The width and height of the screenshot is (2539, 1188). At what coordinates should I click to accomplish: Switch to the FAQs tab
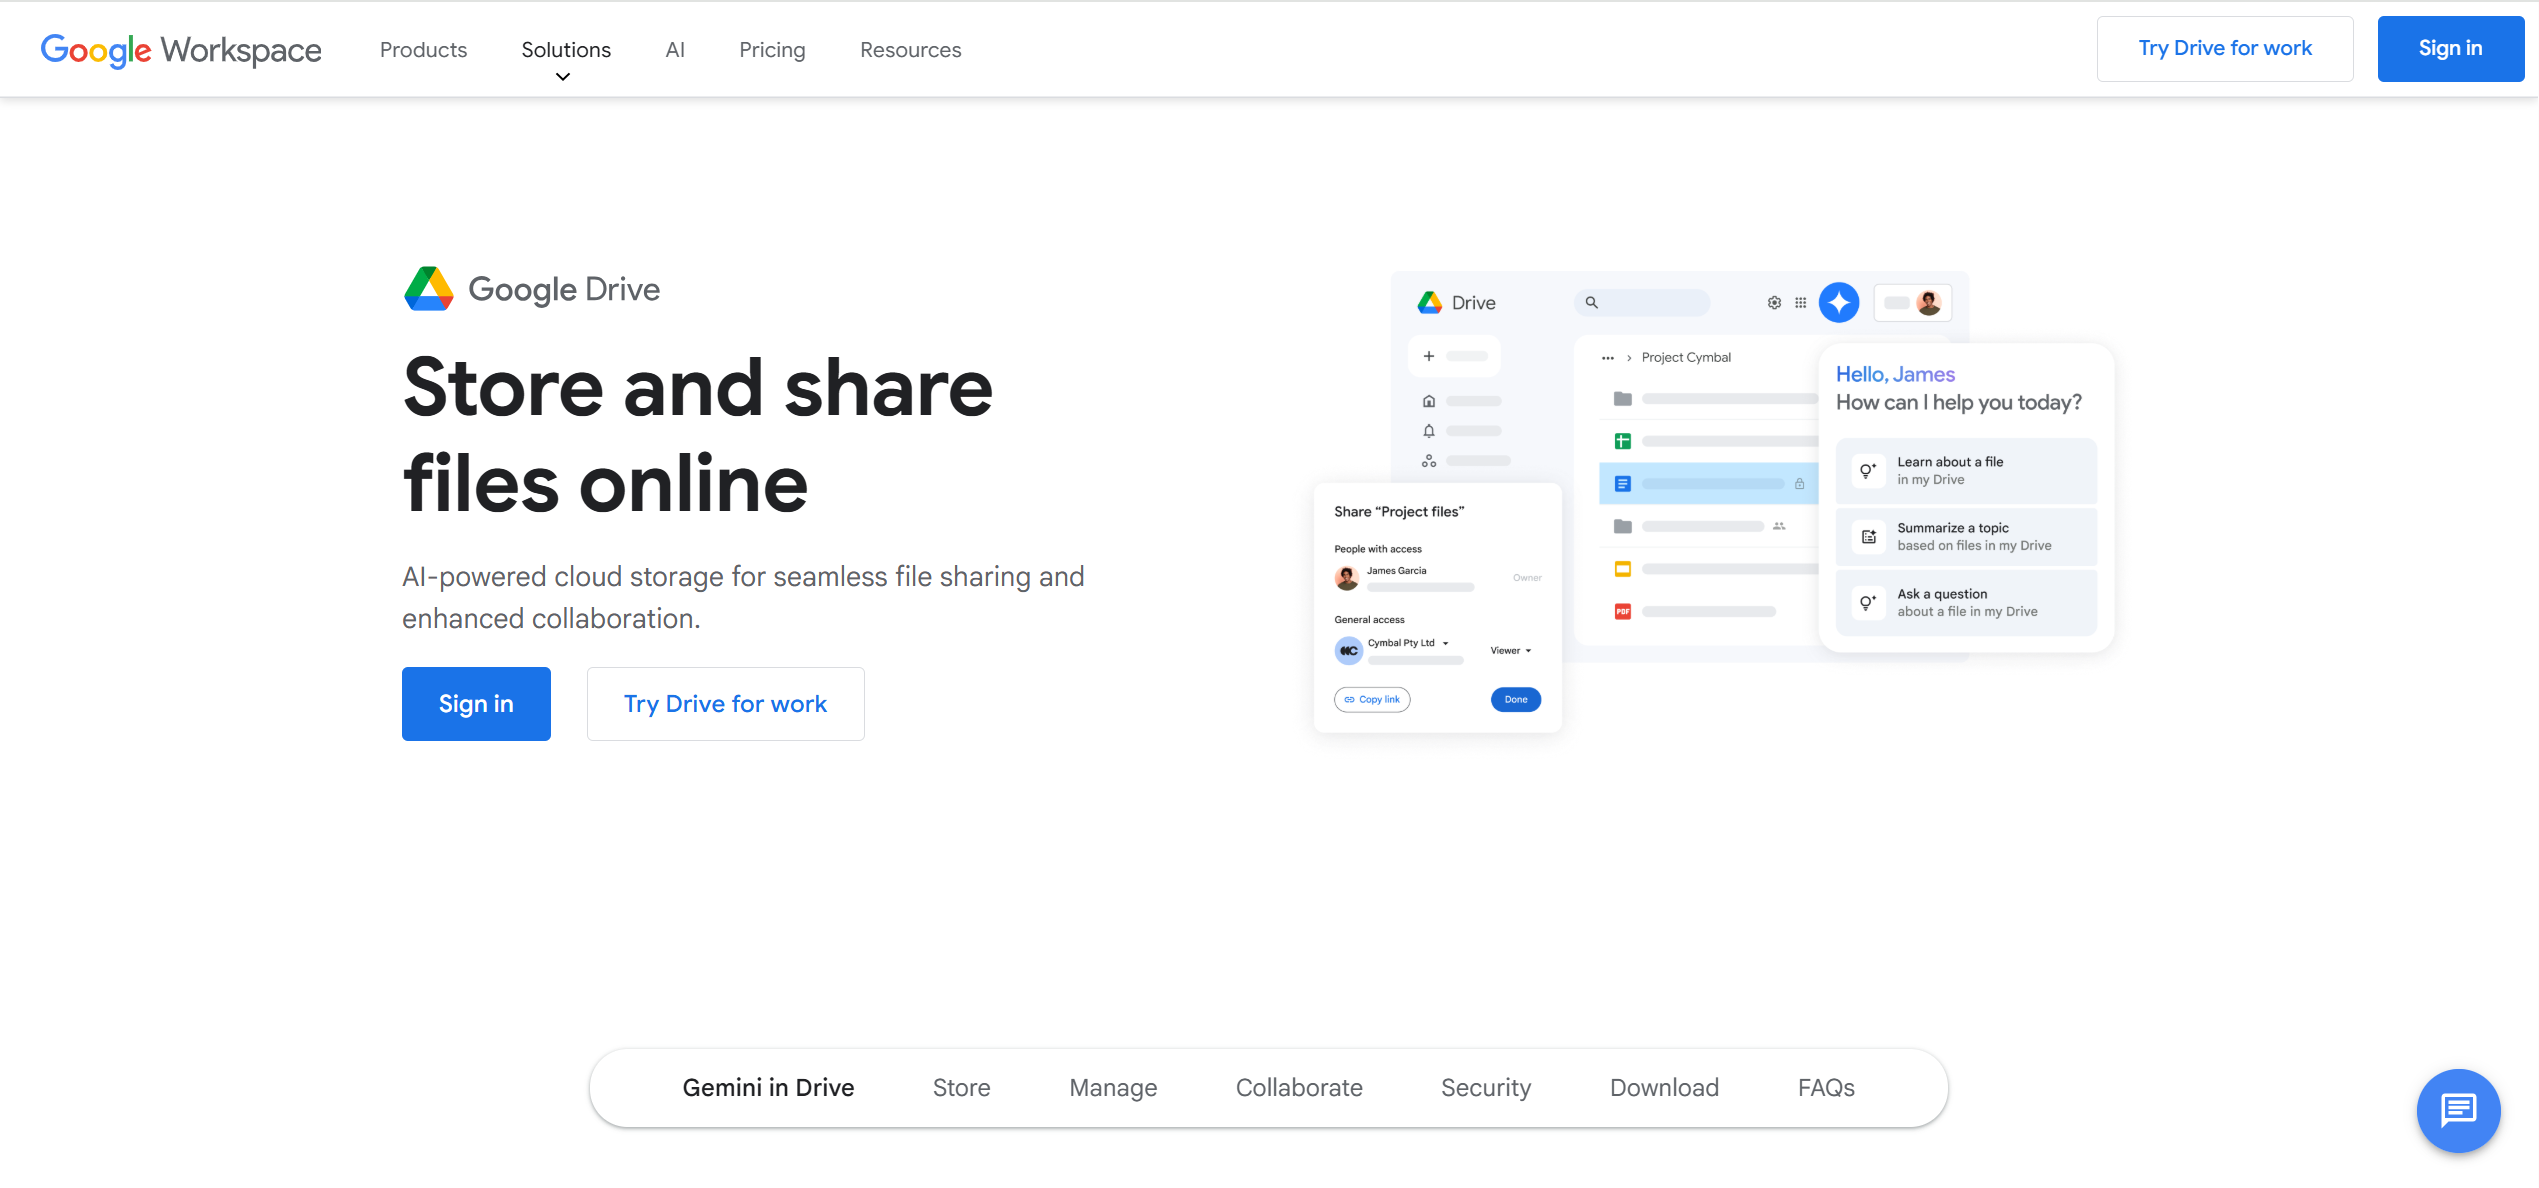coord(1826,1088)
